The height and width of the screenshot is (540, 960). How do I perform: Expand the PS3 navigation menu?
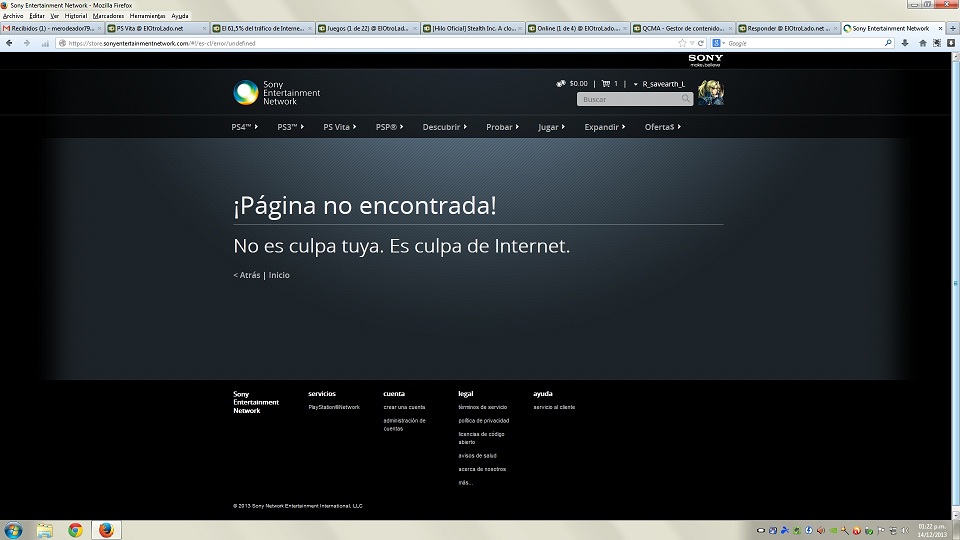290,127
